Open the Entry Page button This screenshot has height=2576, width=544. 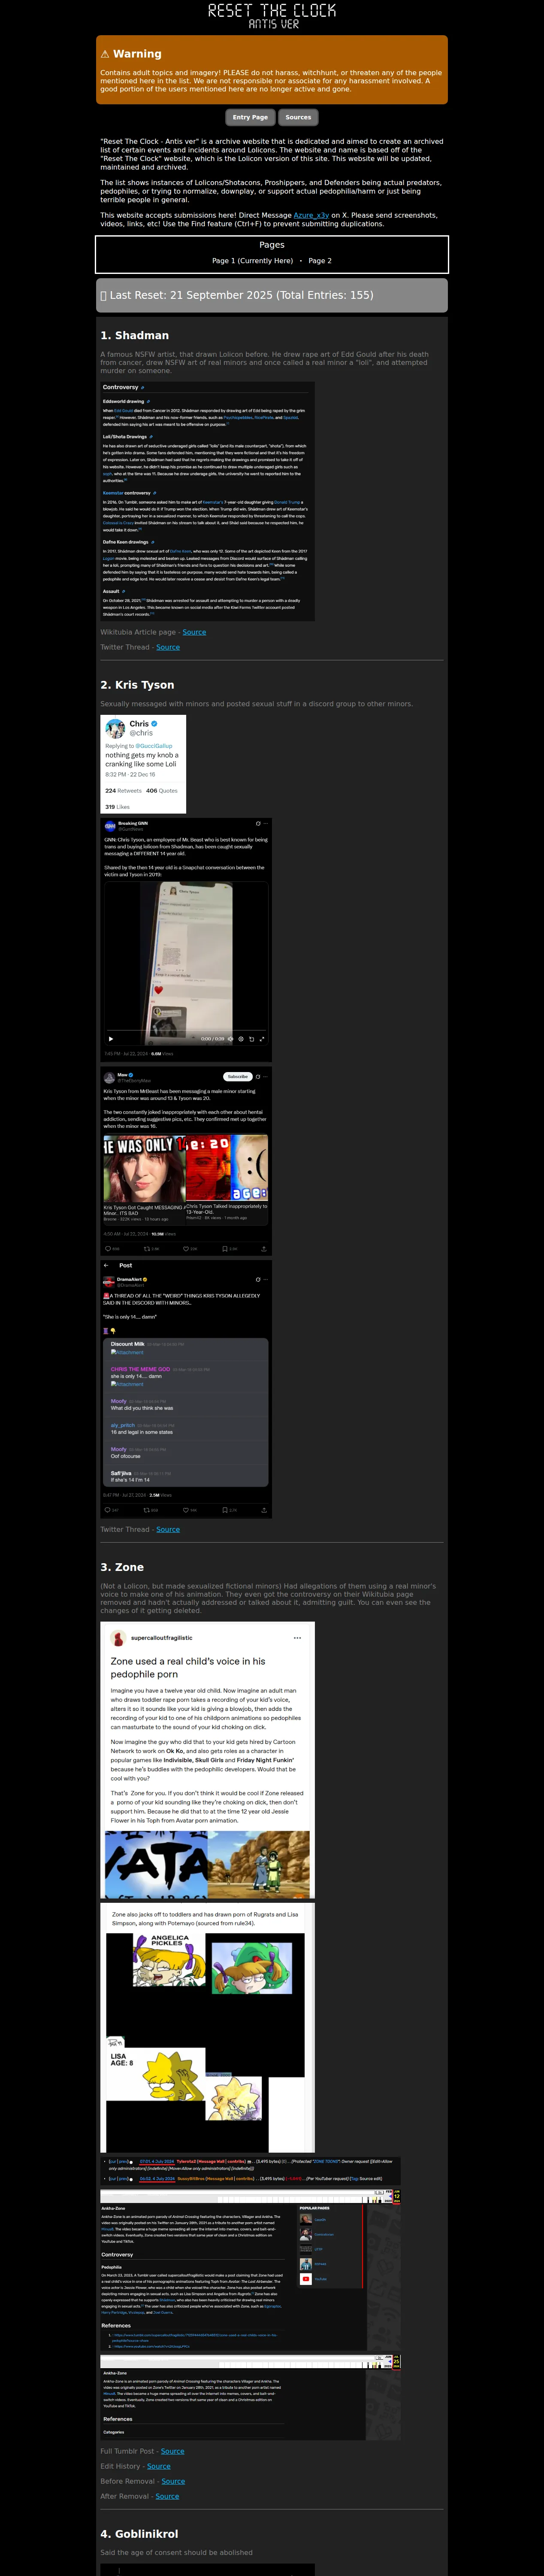pyautogui.click(x=250, y=117)
